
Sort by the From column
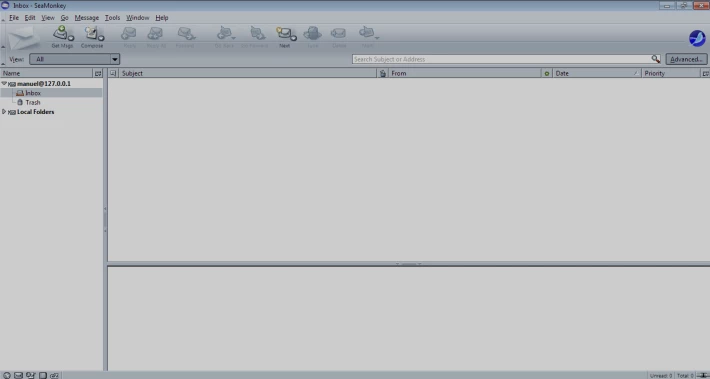click(x=465, y=73)
